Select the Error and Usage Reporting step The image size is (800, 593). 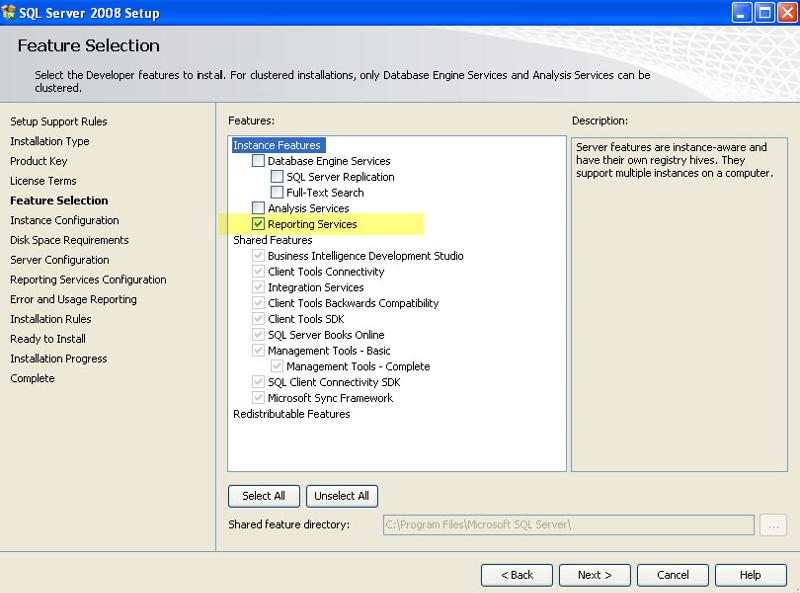73,300
